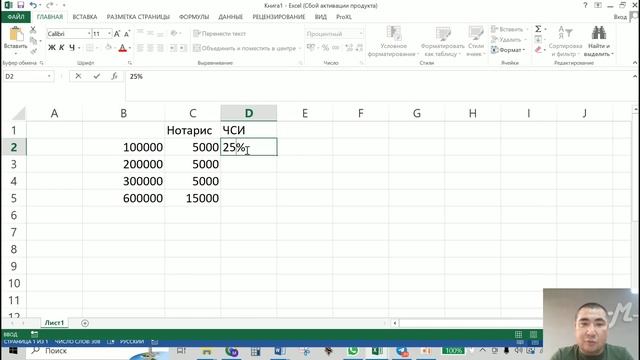Toggle Перенести текст wrap text
The width and height of the screenshot is (640, 360).
click(x=220, y=33)
